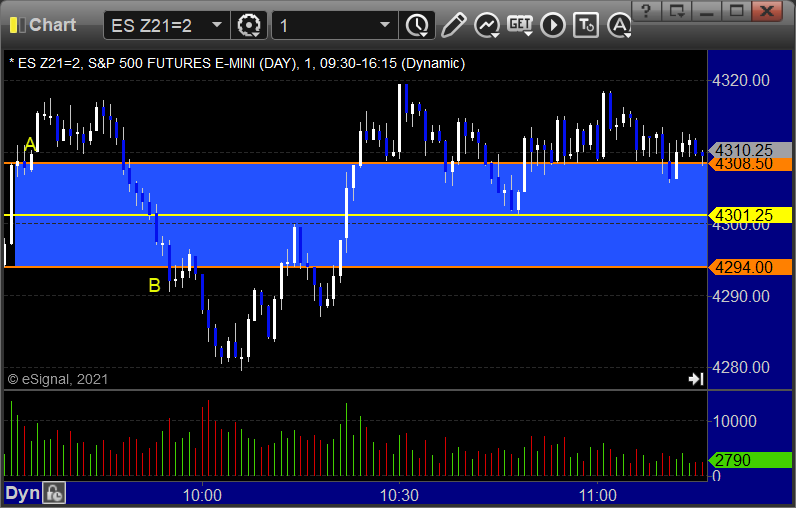The width and height of the screenshot is (796, 508).
Task: Click the yellow 4301.25 price tag
Action: pyautogui.click(x=750, y=215)
